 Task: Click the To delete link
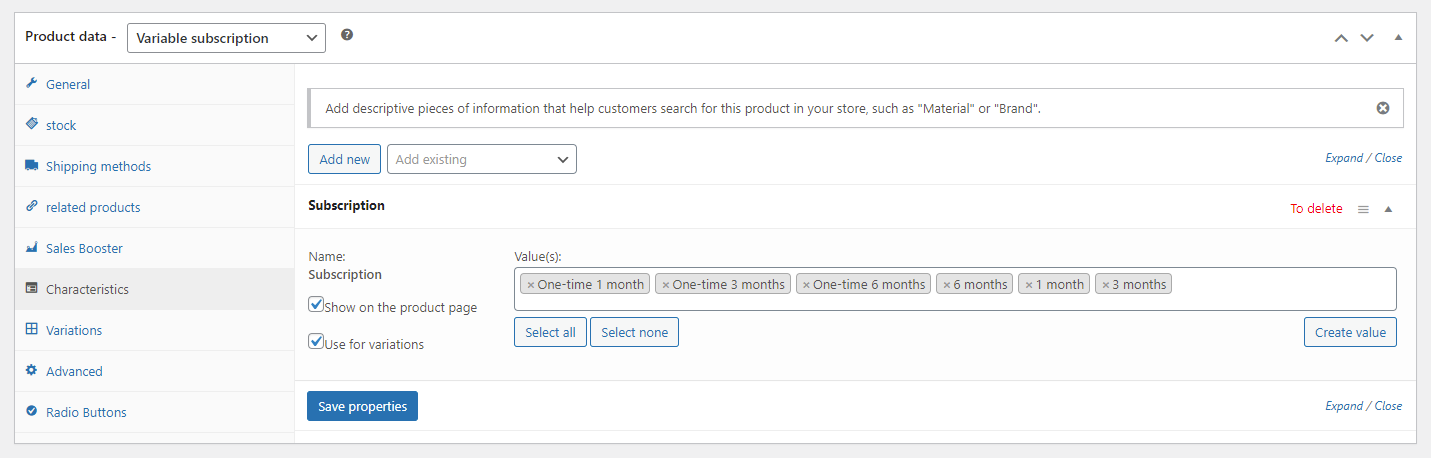coord(1316,209)
